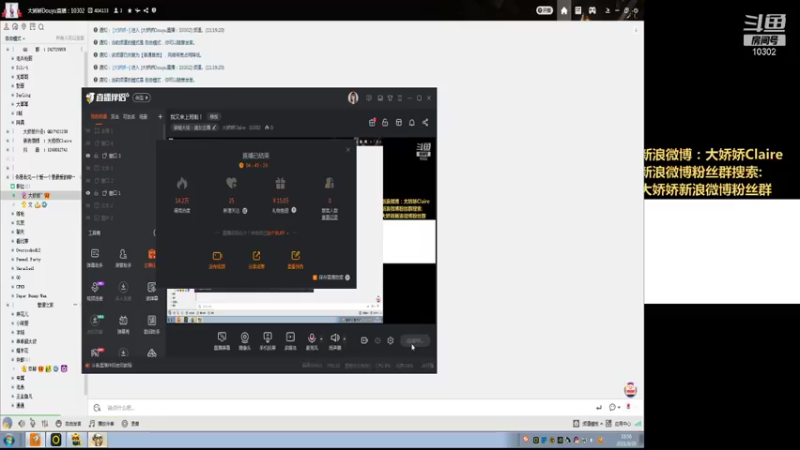800x450 pixels.
Task: Click the microphone icon in the chat app's bottom toolbar
Action: coord(33,423)
